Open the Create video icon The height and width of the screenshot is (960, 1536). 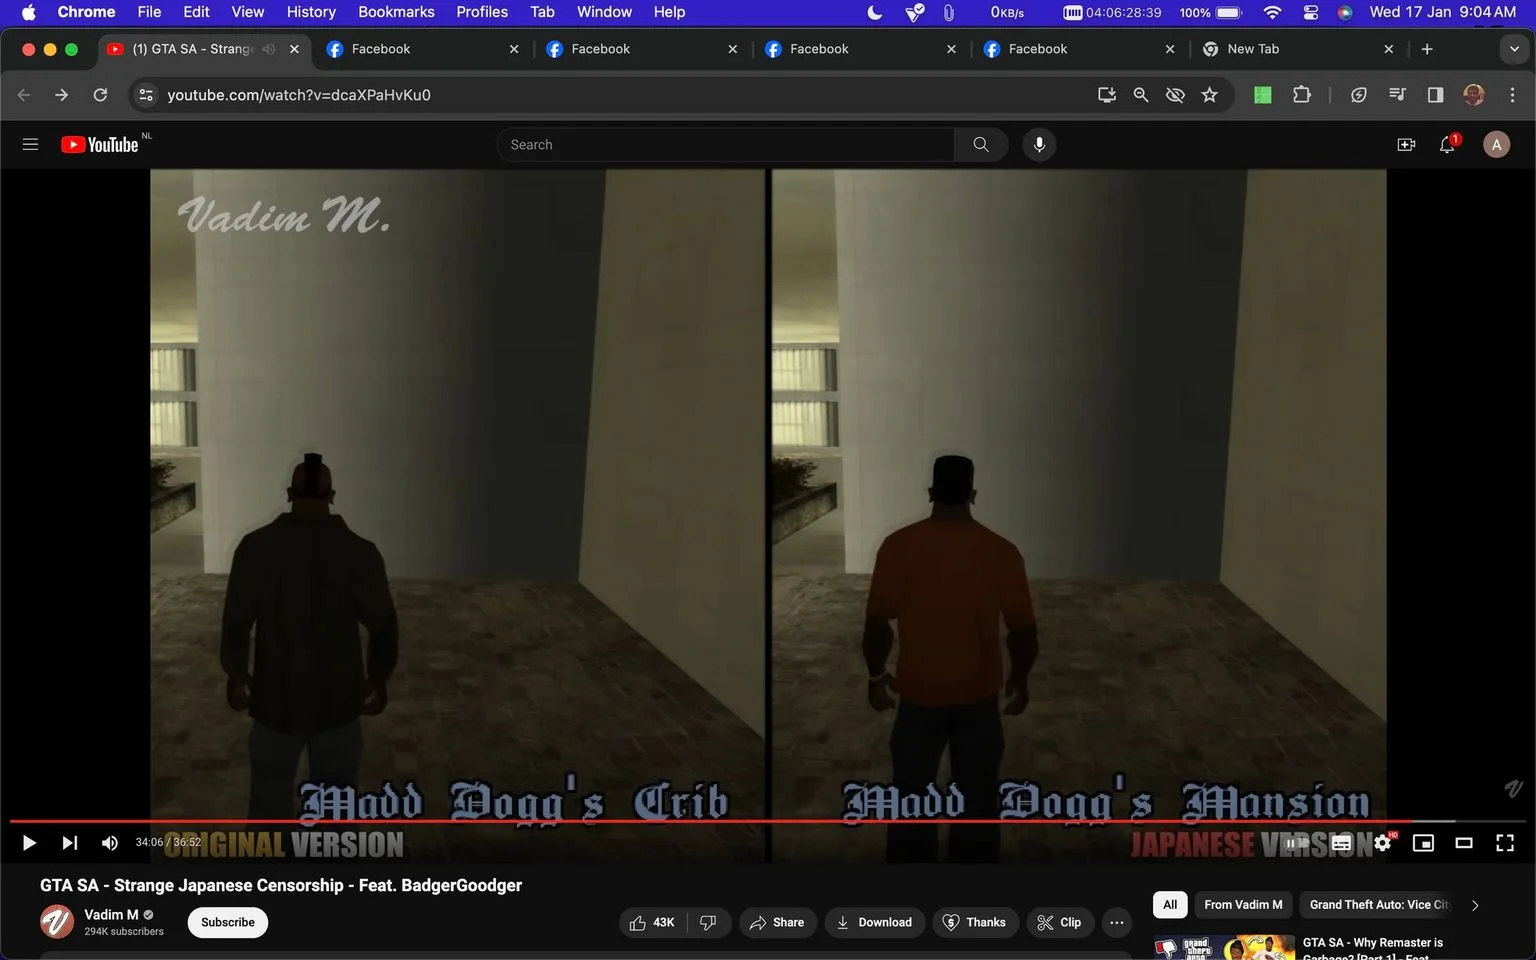pos(1406,145)
